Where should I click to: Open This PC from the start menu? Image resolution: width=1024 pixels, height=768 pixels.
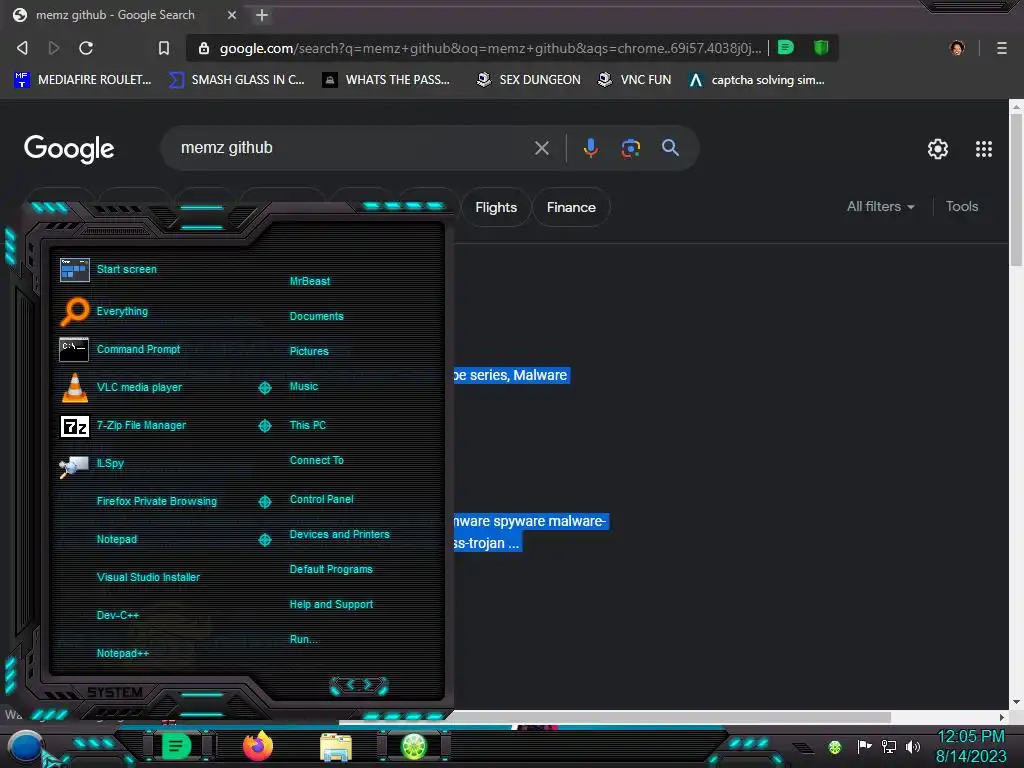point(308,425)
